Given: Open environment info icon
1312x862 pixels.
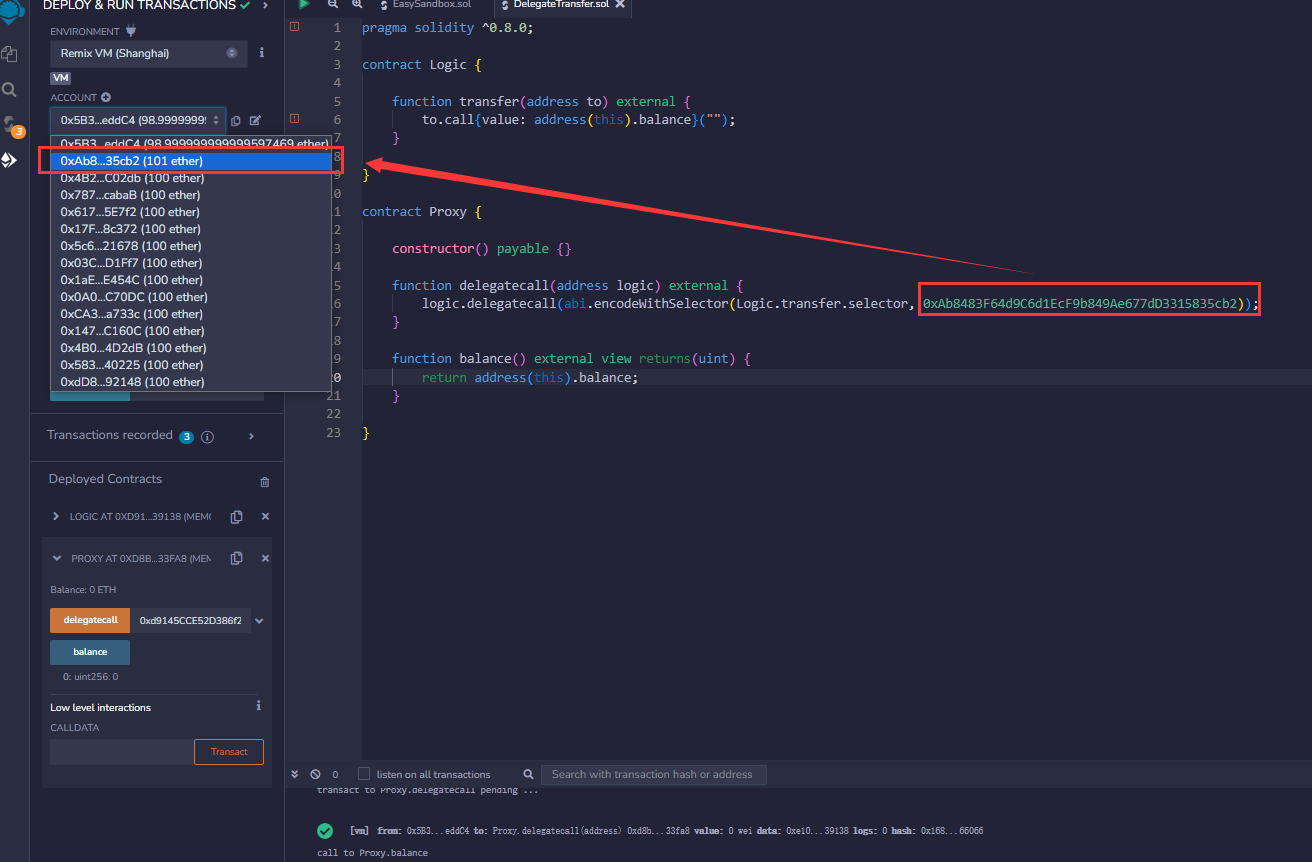Looking at the screenshot, I should pos(262,52).
